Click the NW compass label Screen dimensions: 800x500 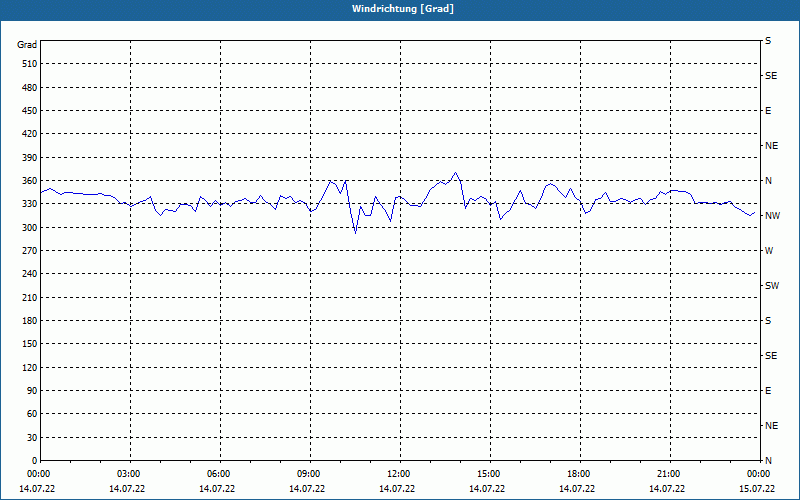click(x=772, y=216)
